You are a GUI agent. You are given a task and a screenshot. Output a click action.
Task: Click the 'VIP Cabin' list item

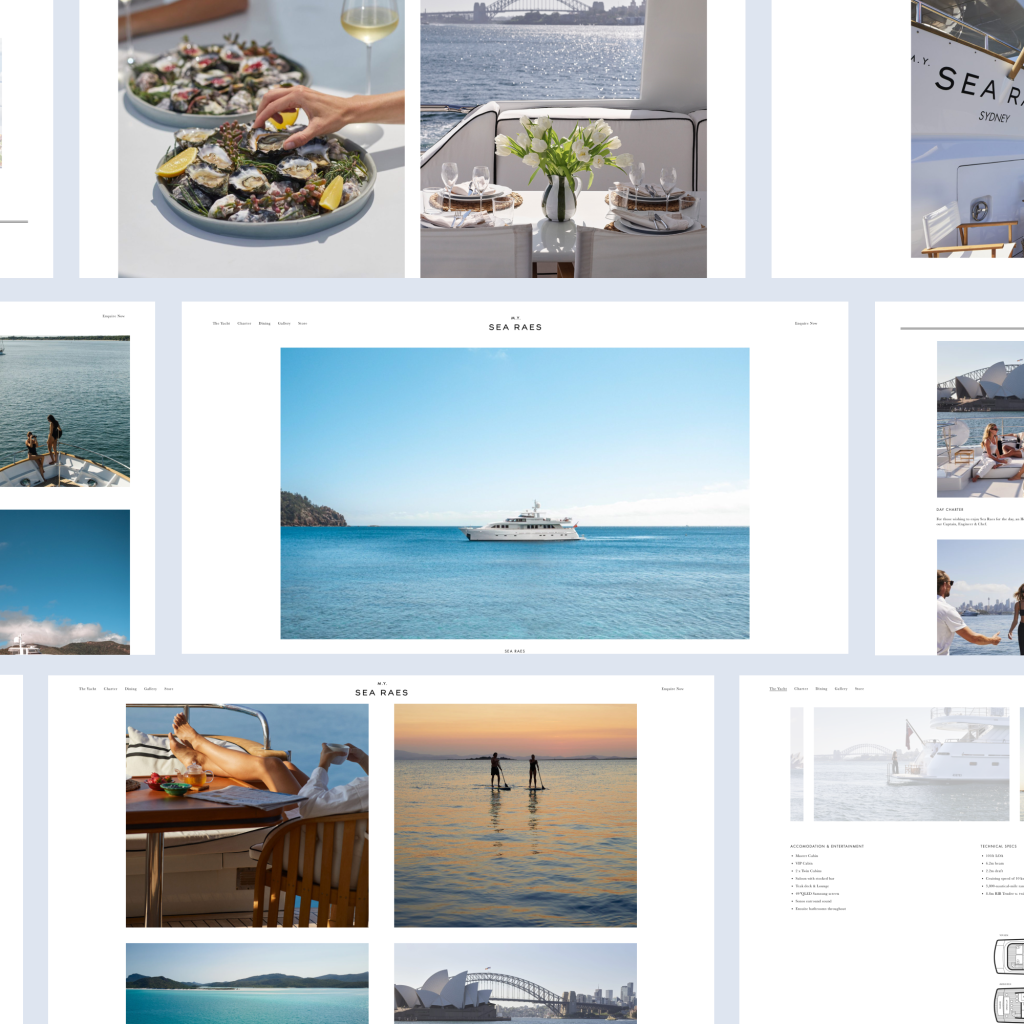(804, 863)
